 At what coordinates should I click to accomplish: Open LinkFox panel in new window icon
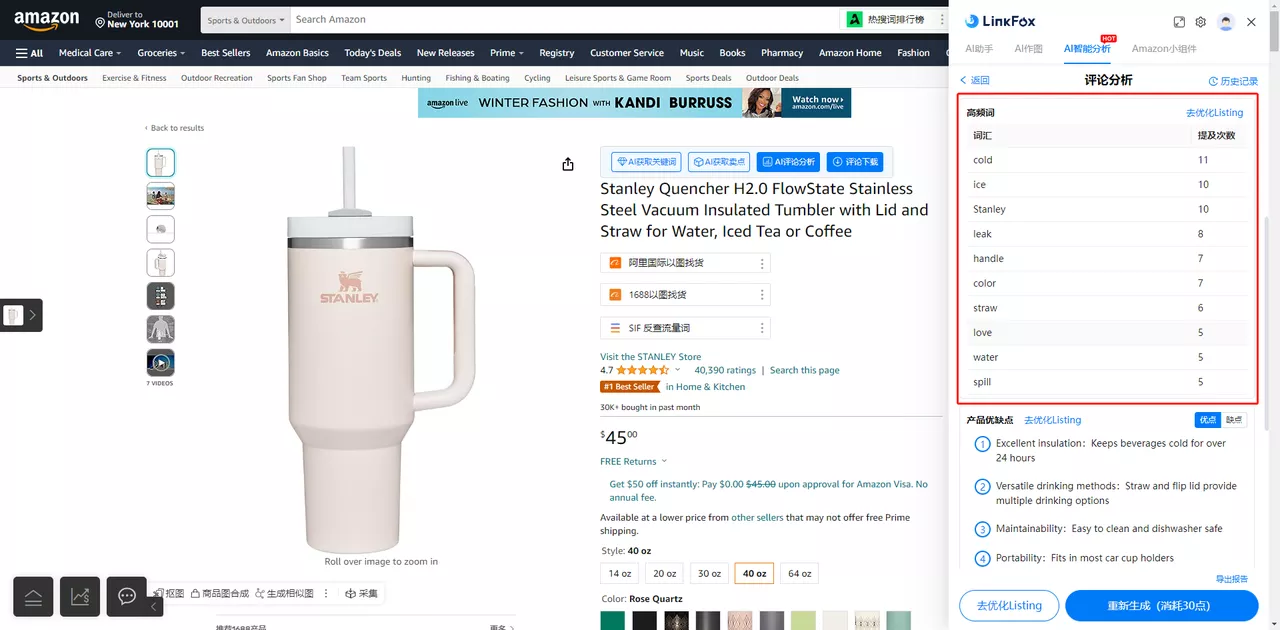click(x=1179, y=22)
